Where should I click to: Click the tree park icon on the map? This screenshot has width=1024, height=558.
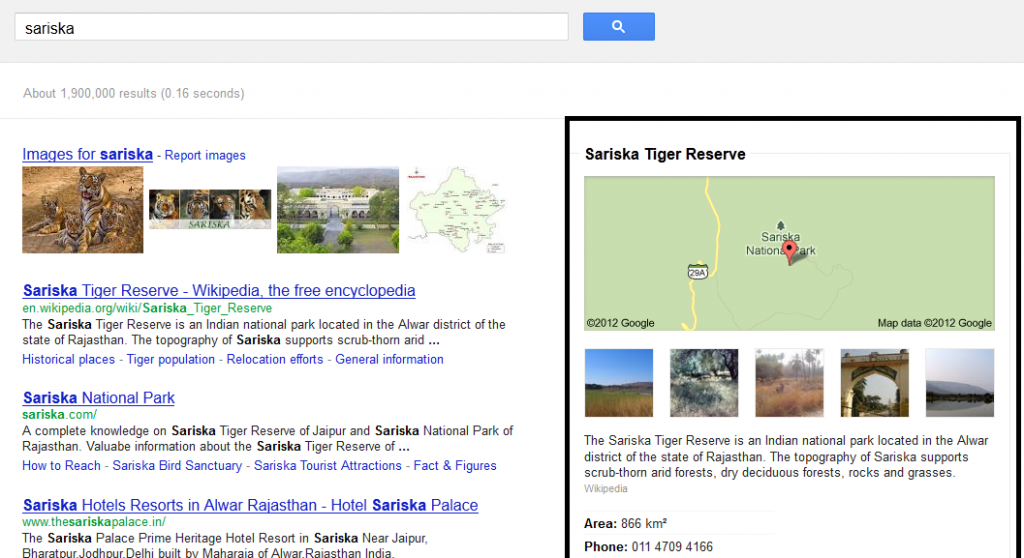pos(780,225)
